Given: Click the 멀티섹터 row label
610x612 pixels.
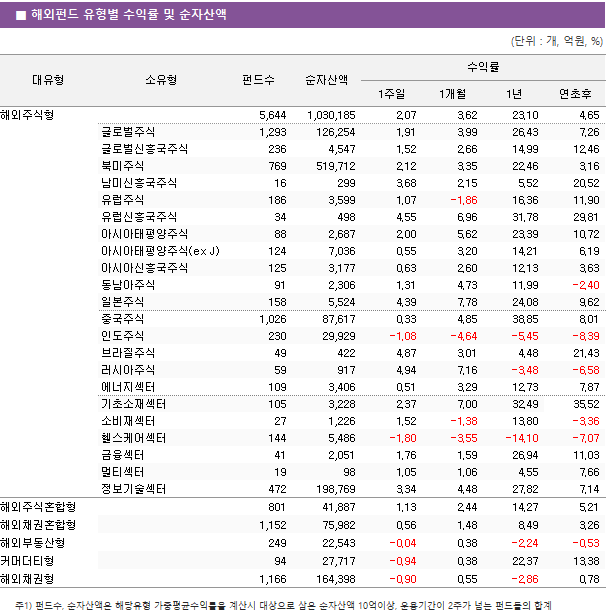Looking at the screenshot, I should point(123,472).
